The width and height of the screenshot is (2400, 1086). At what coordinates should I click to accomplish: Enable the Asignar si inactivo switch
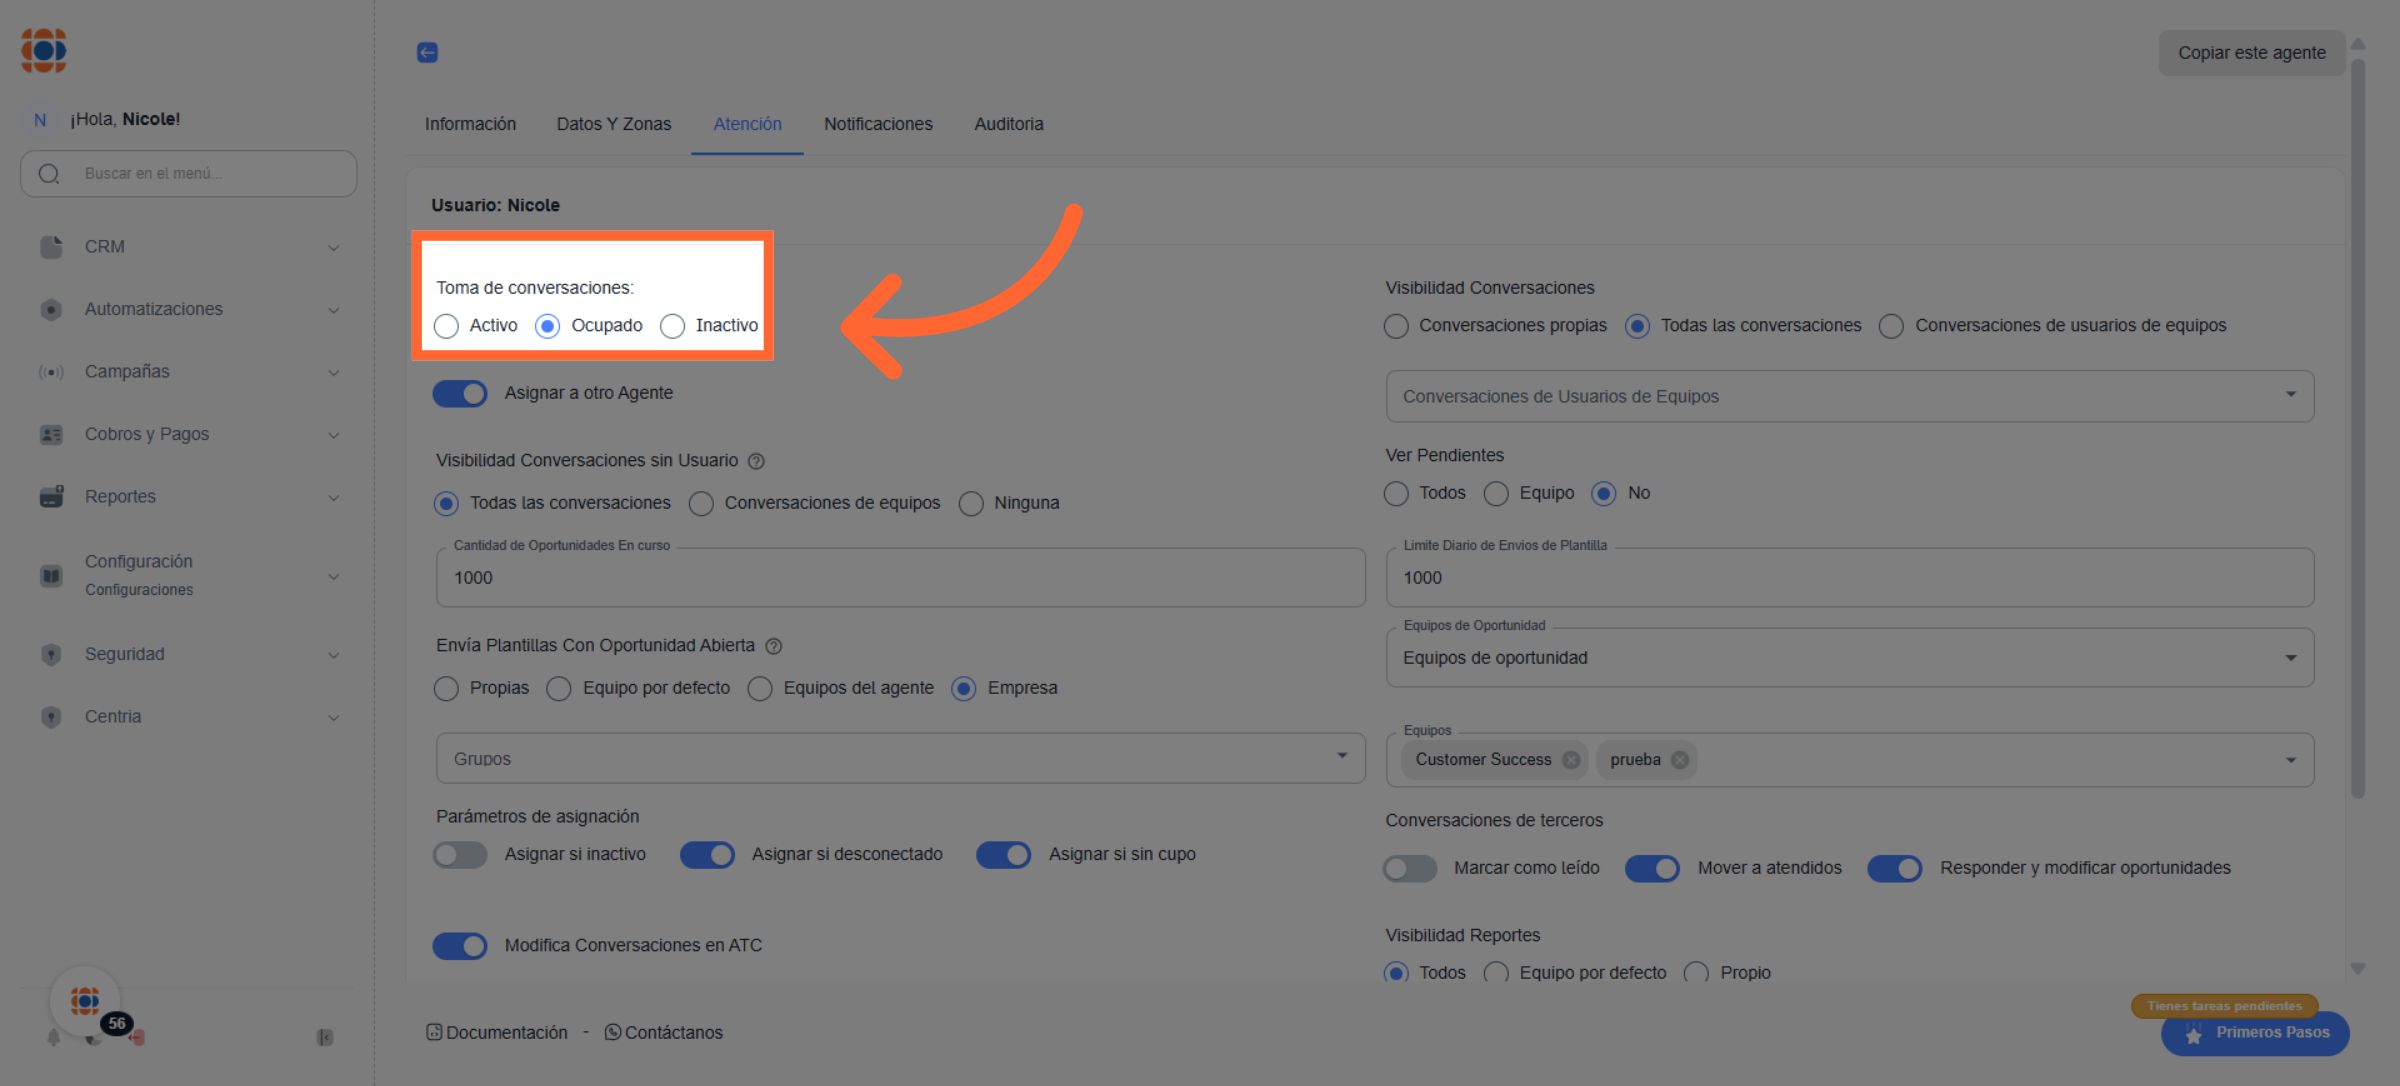tap(460, 855)
